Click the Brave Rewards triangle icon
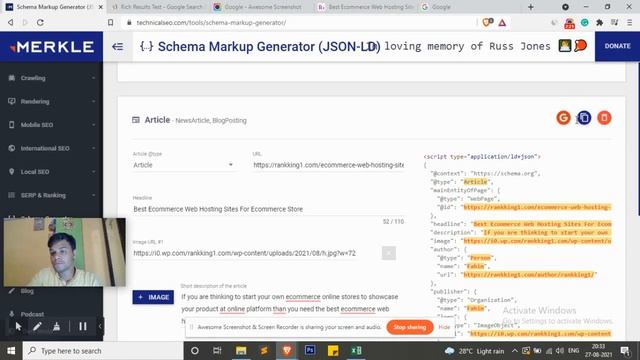Image resolution: width=640 pixels, height=360 pixels. (x=502, y=22)
